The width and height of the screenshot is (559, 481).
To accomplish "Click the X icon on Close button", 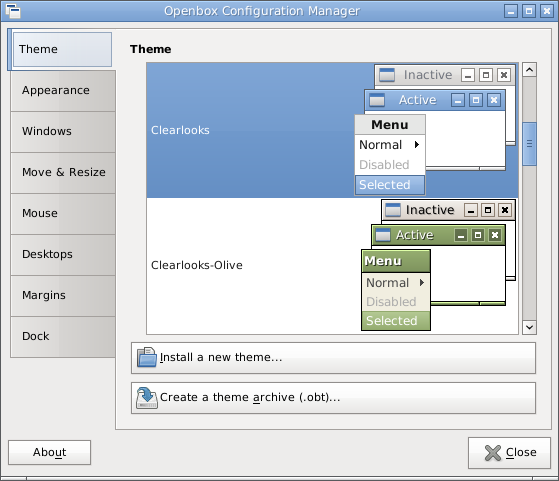I will (x=493, y=453).
